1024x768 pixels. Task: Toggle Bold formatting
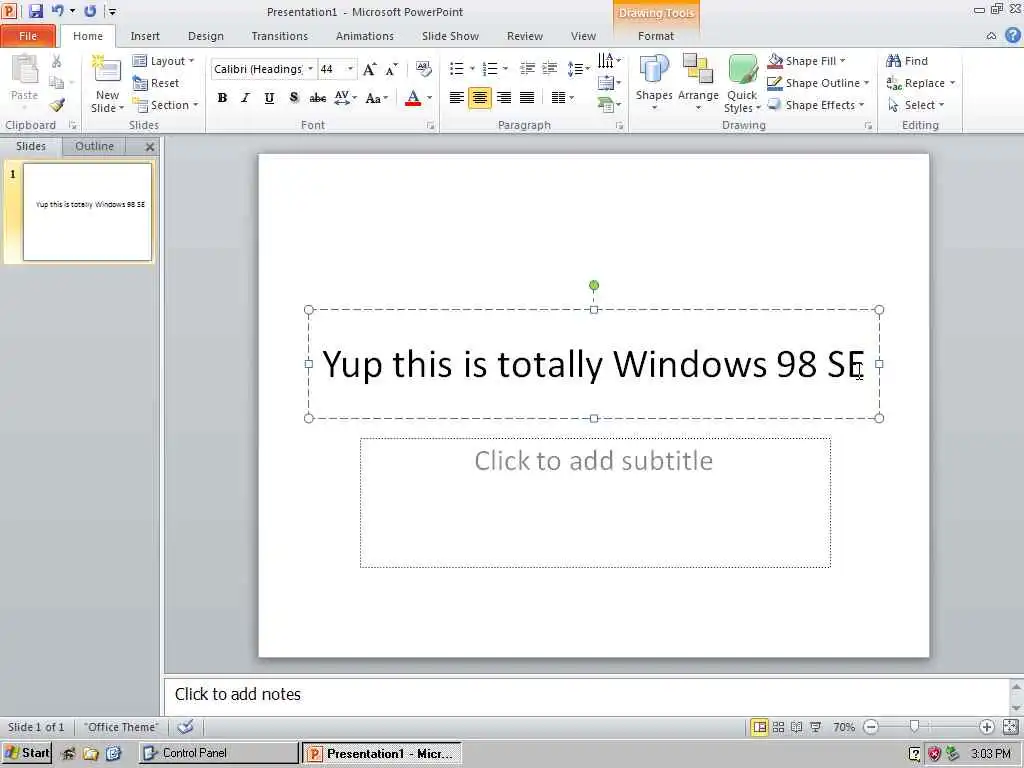point(222,98)
